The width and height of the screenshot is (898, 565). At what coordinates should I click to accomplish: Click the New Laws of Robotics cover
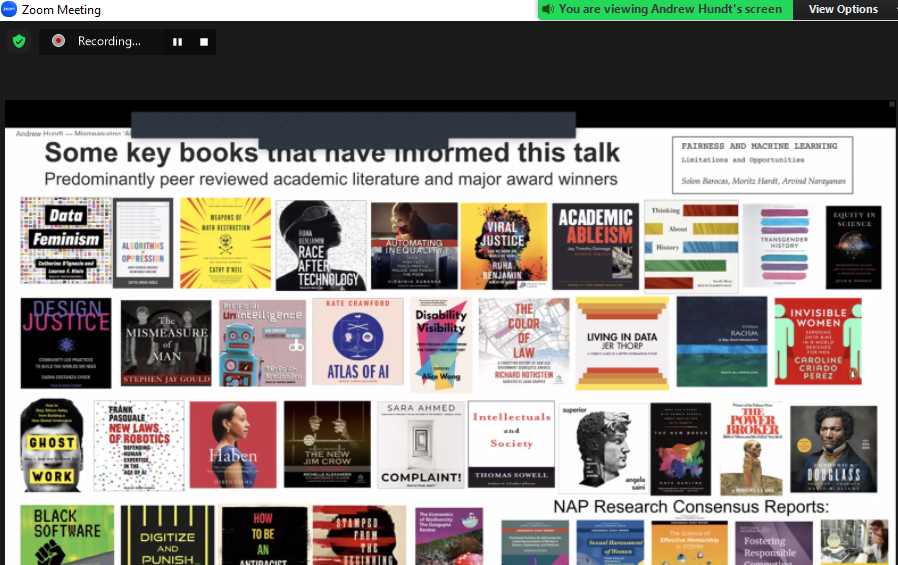tap(139, 445)
